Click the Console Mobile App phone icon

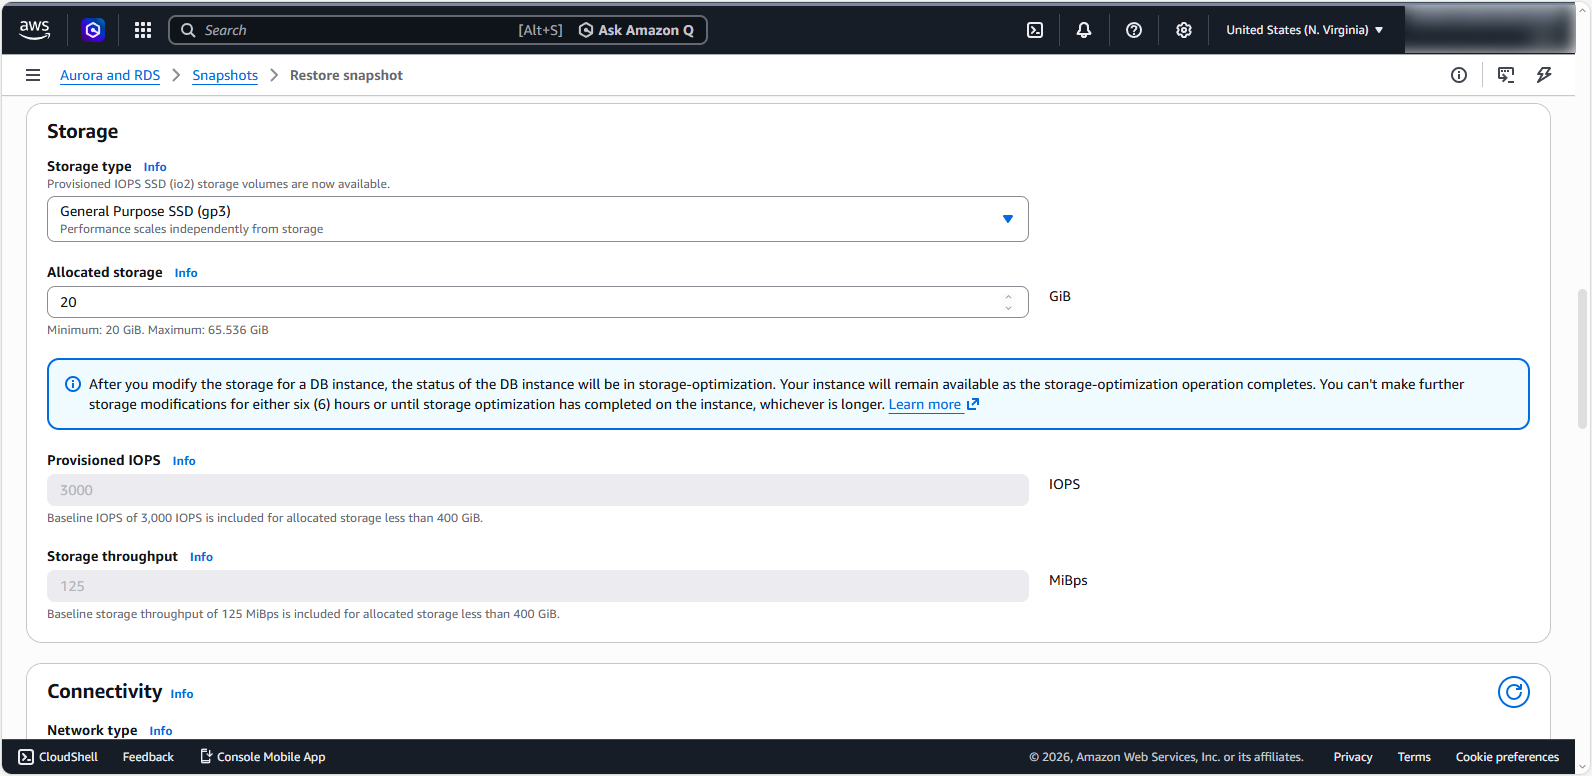(206, 757)
